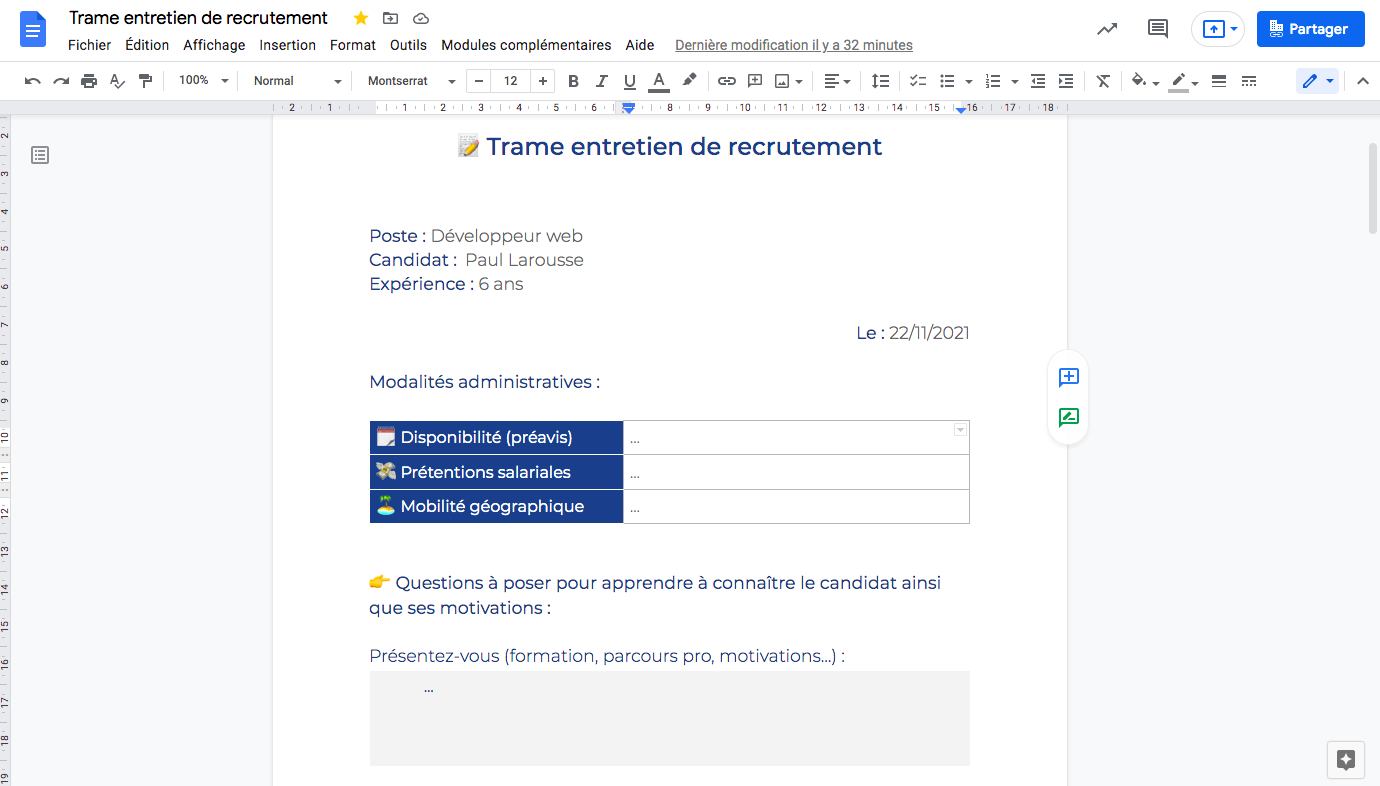The width and height of the screenshot is (1380, 786).
Task: Toggle italic formatting
Action: tap(601, 81)
